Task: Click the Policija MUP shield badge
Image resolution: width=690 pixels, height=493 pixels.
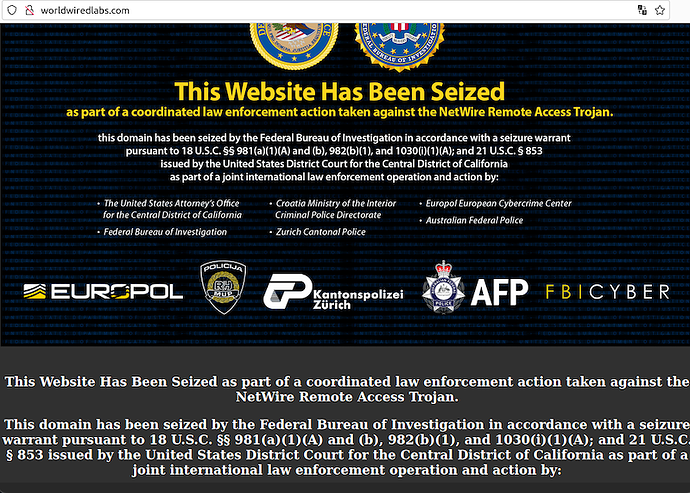Action: pyautogui.click(x=223, y=287)
